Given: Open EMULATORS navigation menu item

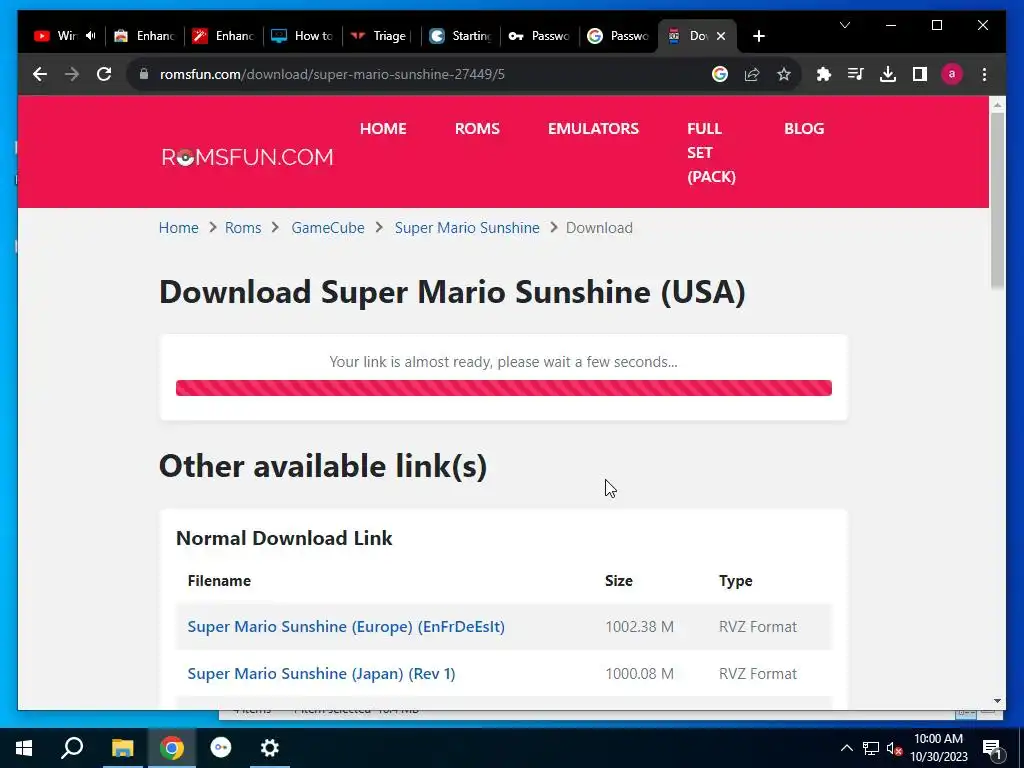Looking at the screenshot, I should click(593, 129).
